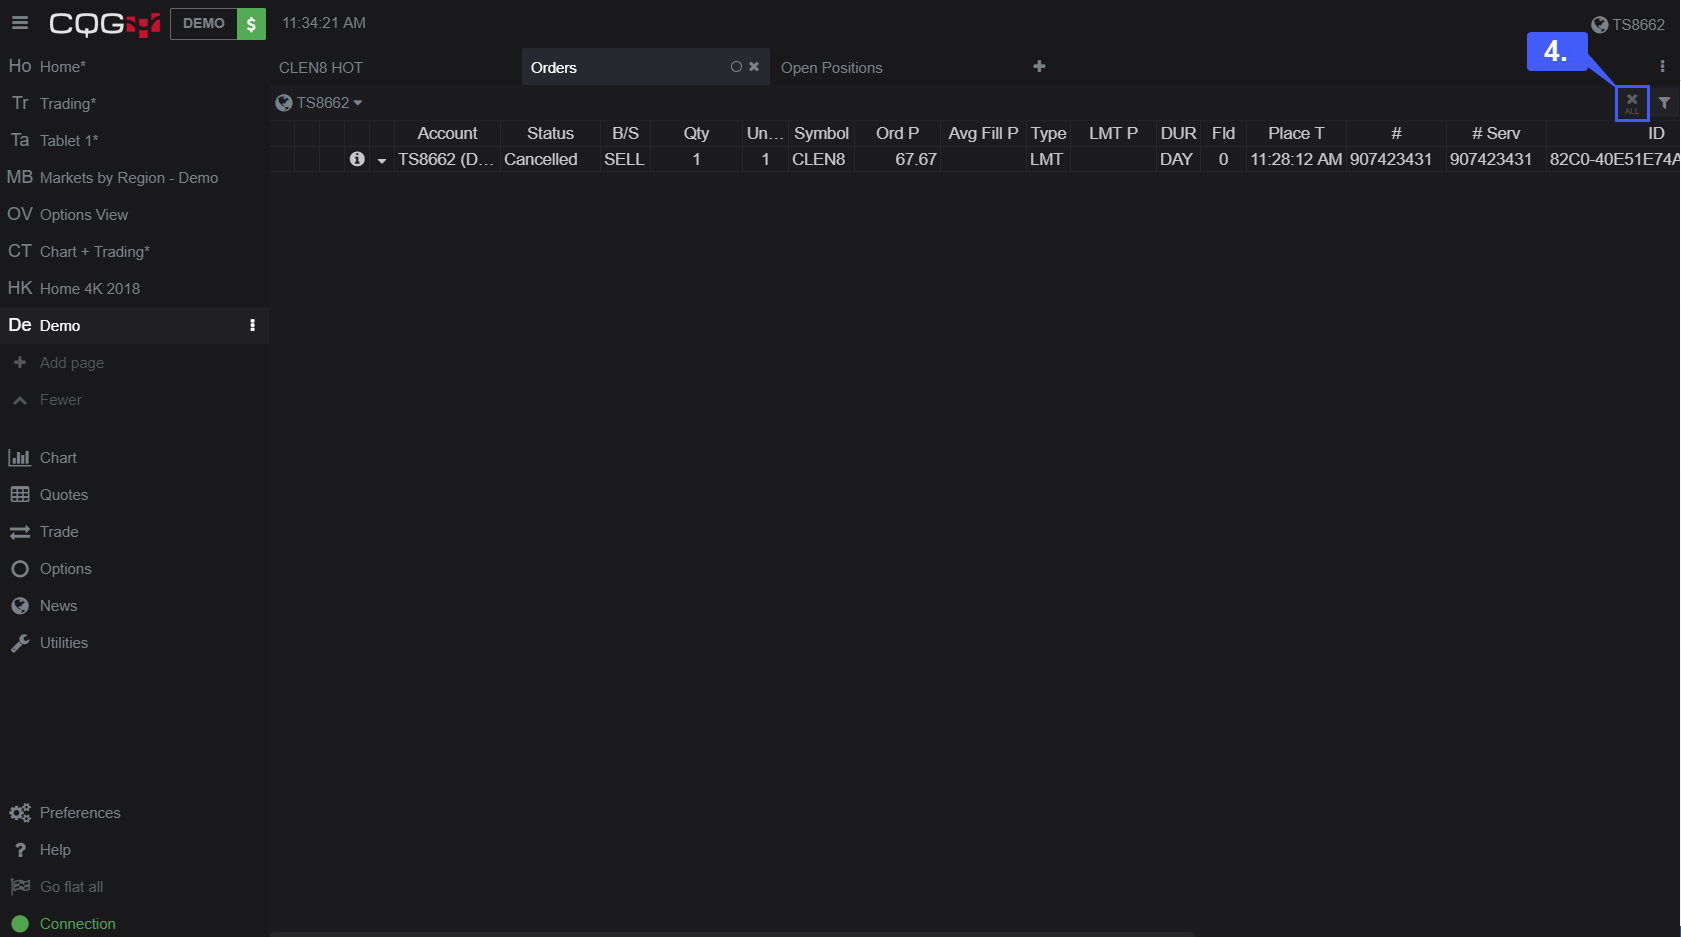The image size is (1681, 937).
Task: Expand the CLEN8 order row arrow
Action: tap(382, 160)
